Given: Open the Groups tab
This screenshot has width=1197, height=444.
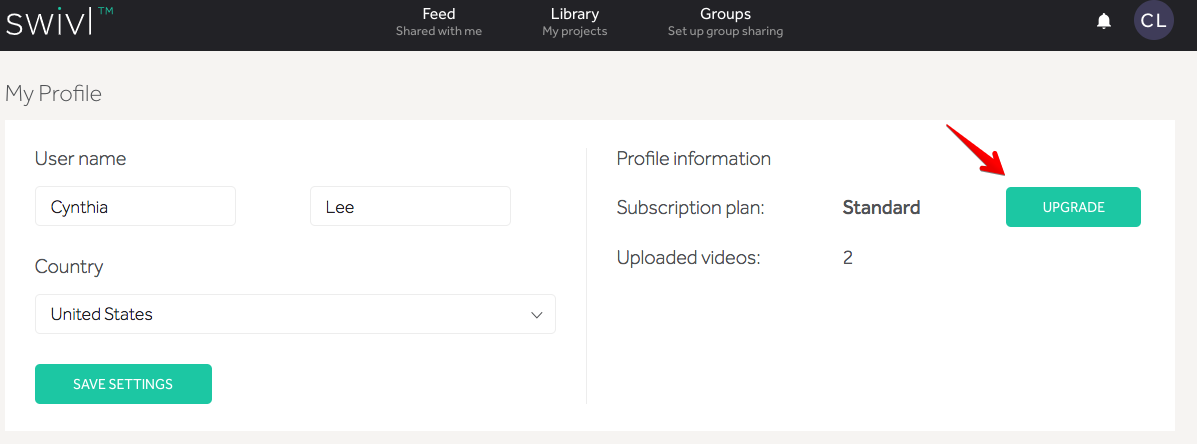Looking at the screenshot, I should click(725, 21).
